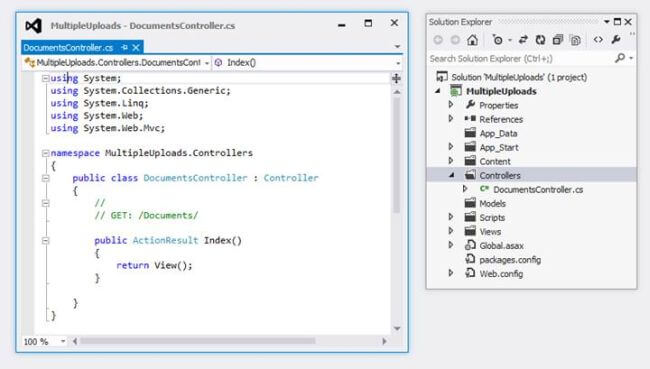
Task: Click the search magnifier in Solution Explorer
Action: point(620,58)
